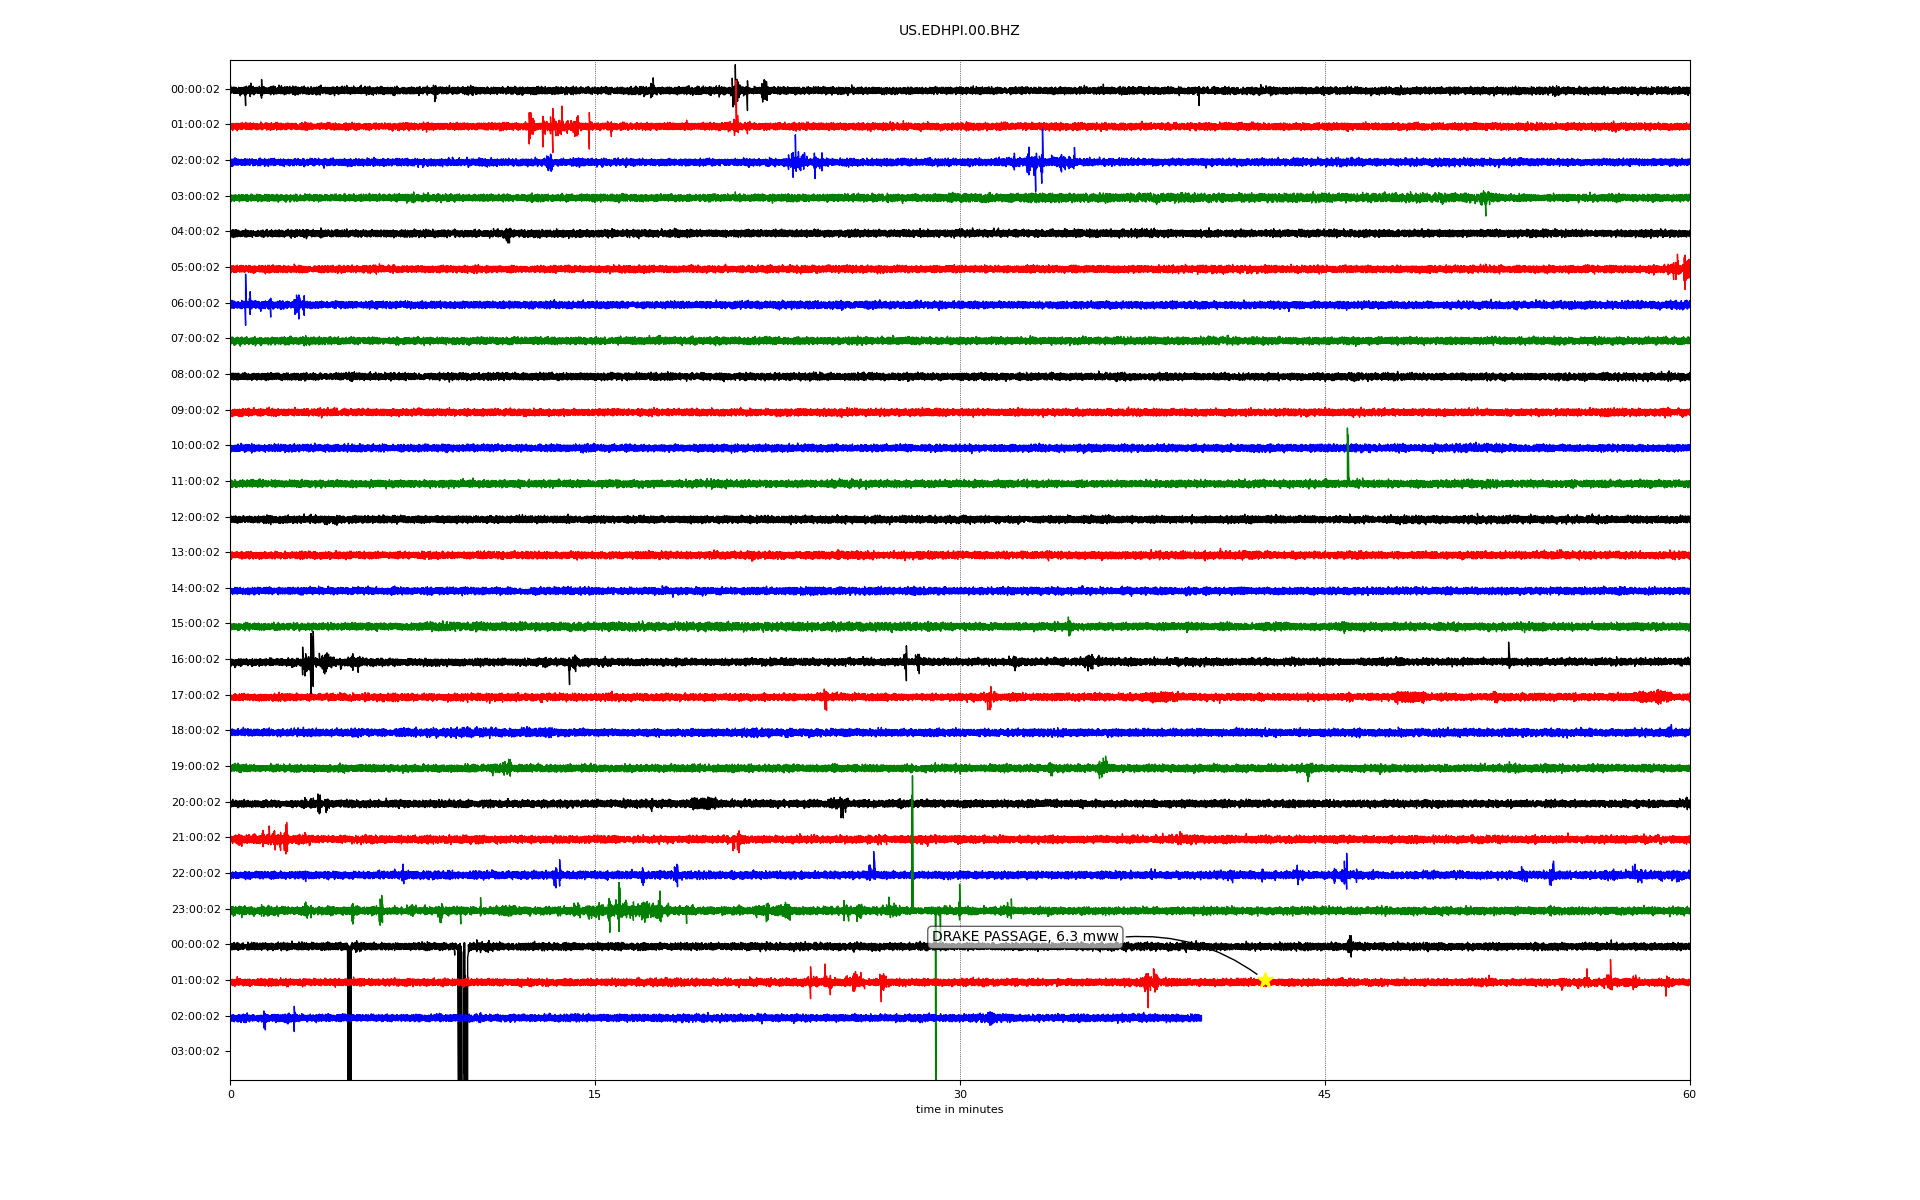
Task: Click the x-axis tick label 30
Action: [960, 1094]
